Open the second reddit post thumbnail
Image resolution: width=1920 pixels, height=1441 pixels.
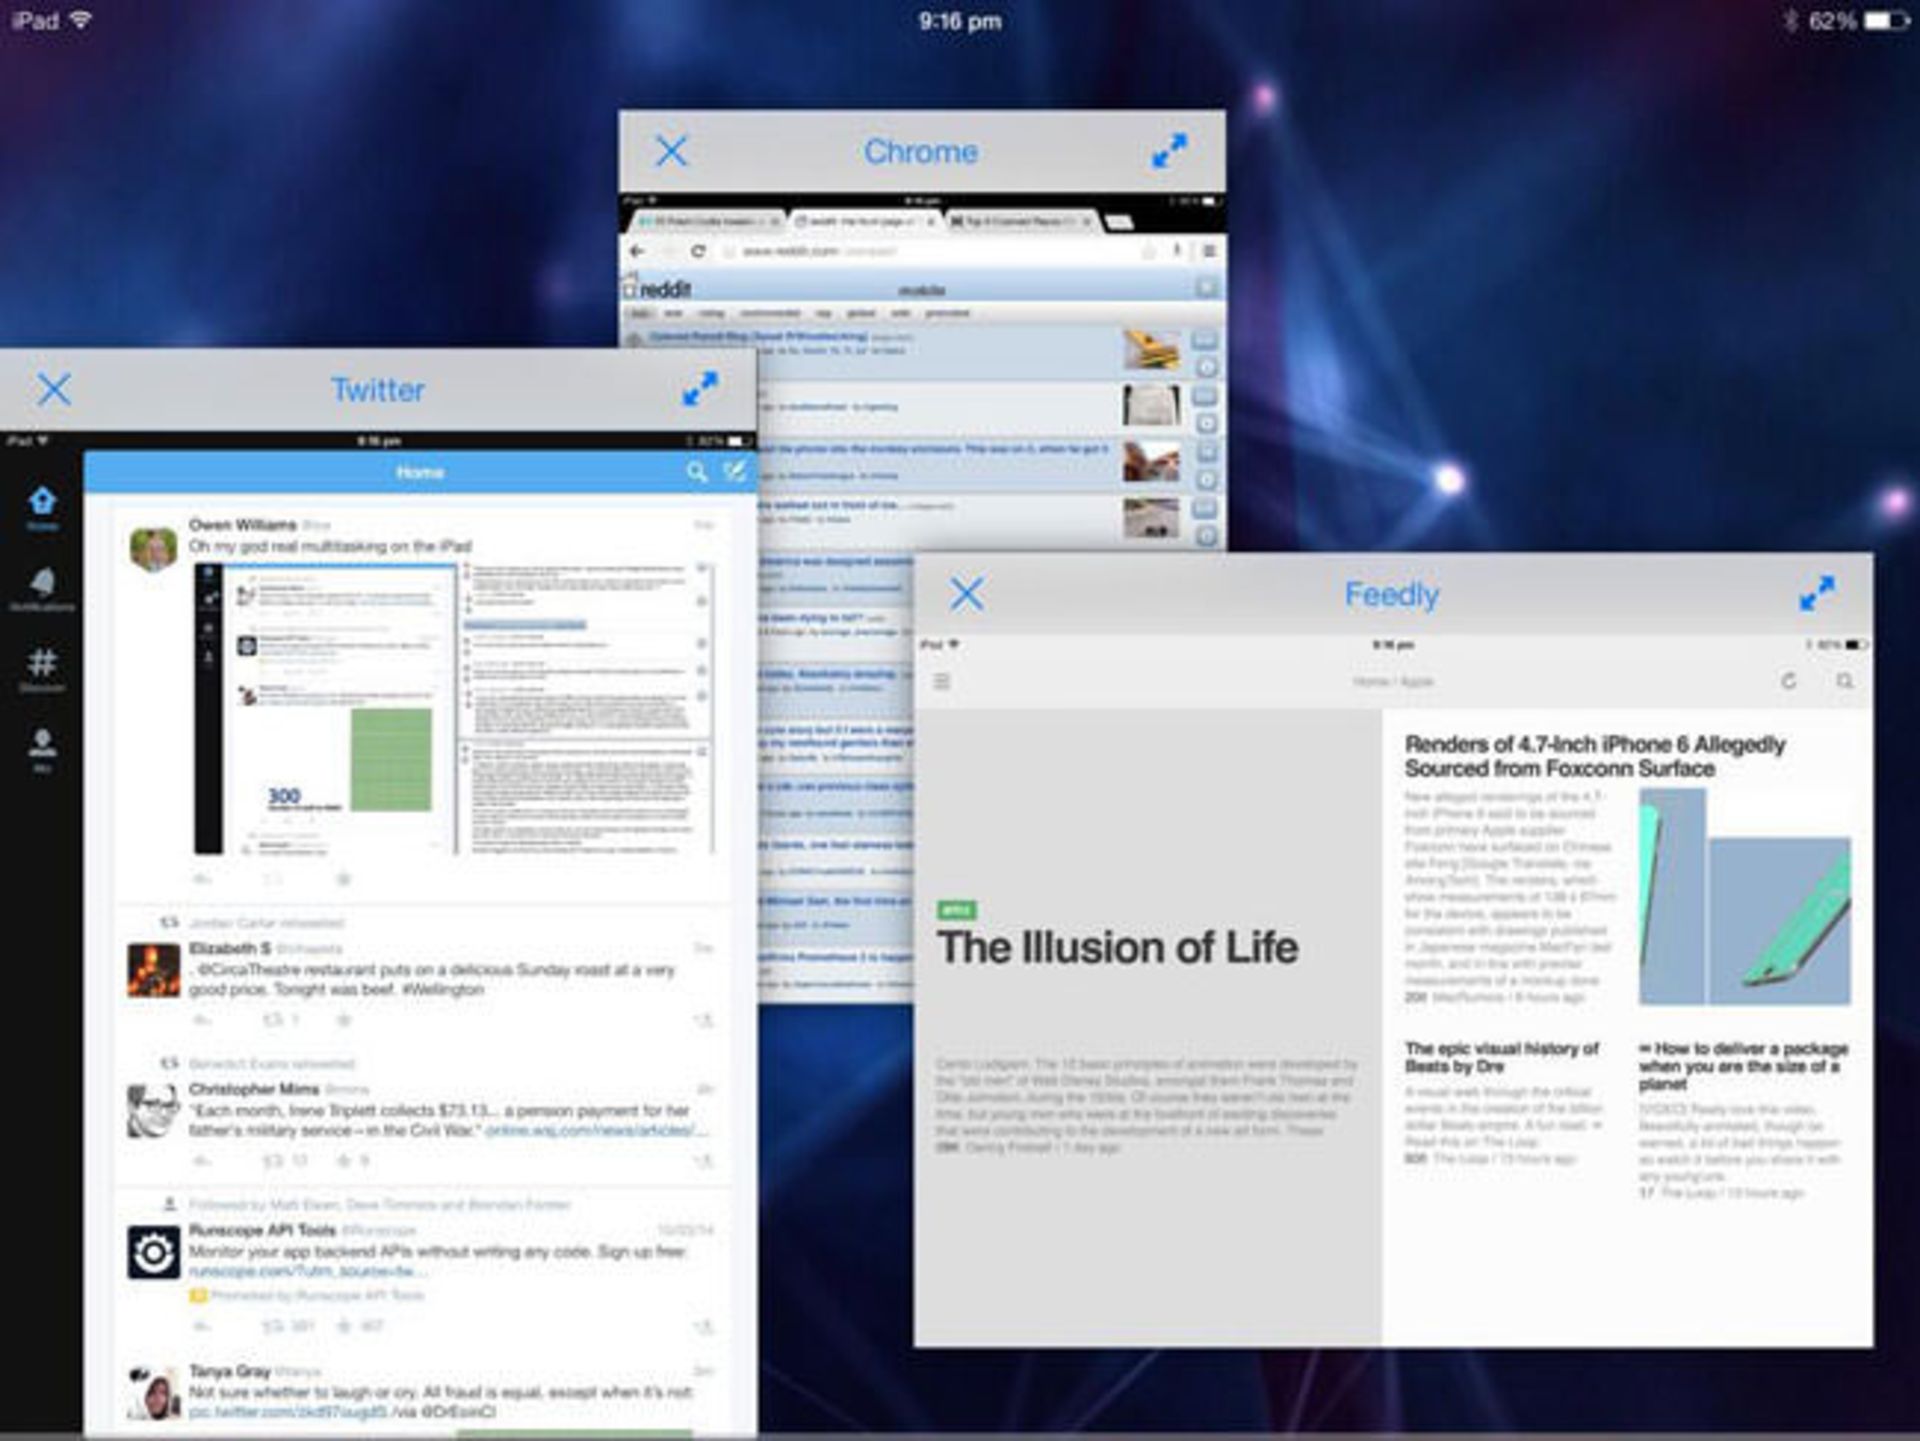tap(1151, 406)
